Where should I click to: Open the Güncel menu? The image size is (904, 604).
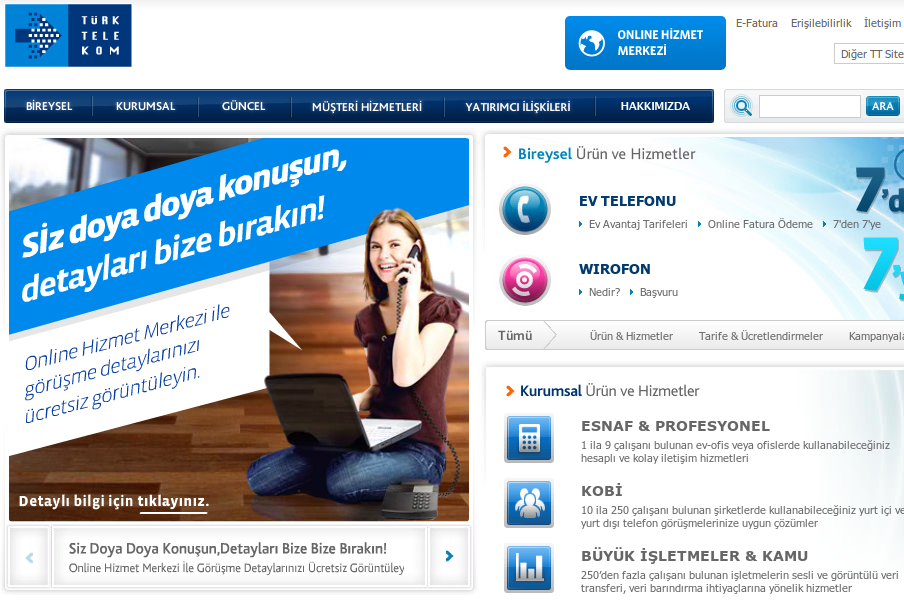(x=243, y=106)
